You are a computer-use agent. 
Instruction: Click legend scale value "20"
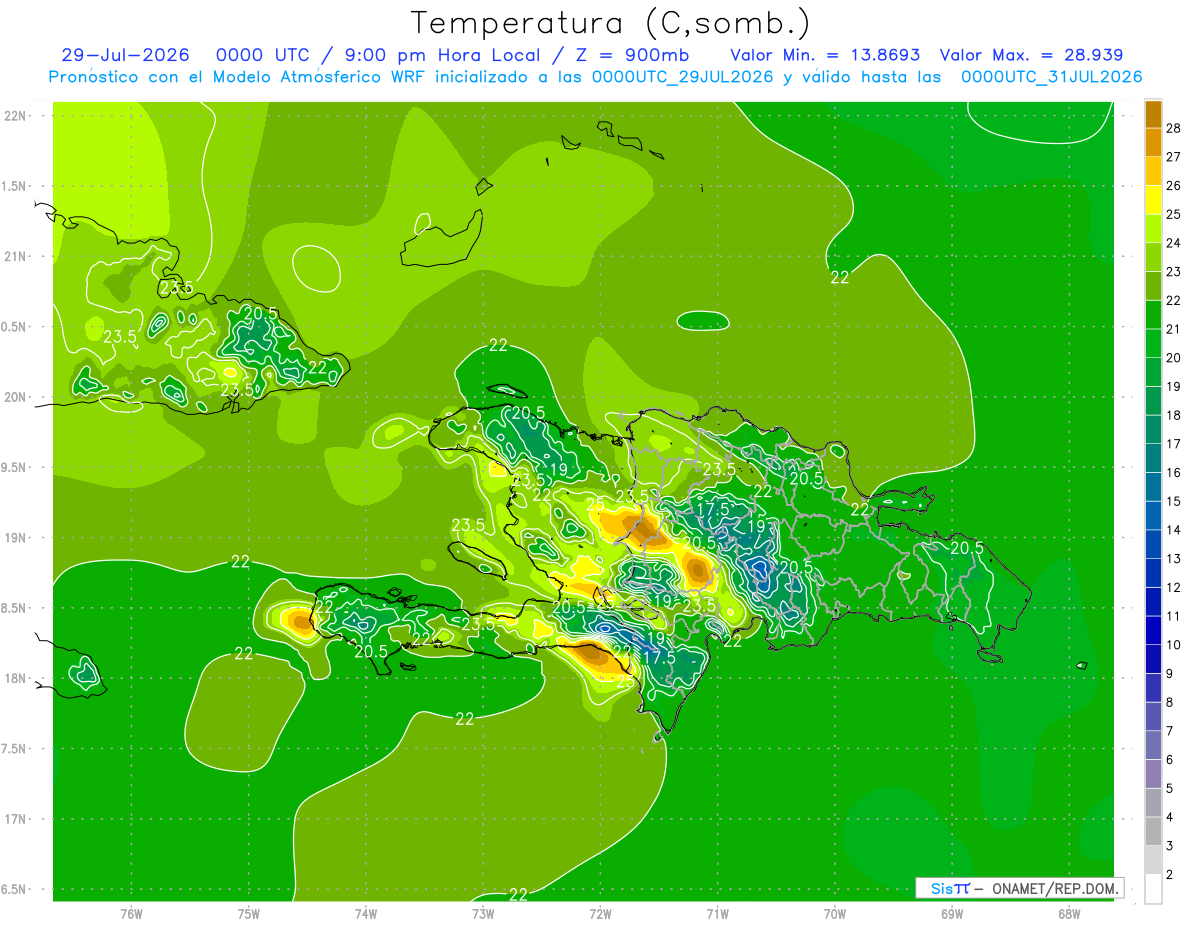(1174, 358)
